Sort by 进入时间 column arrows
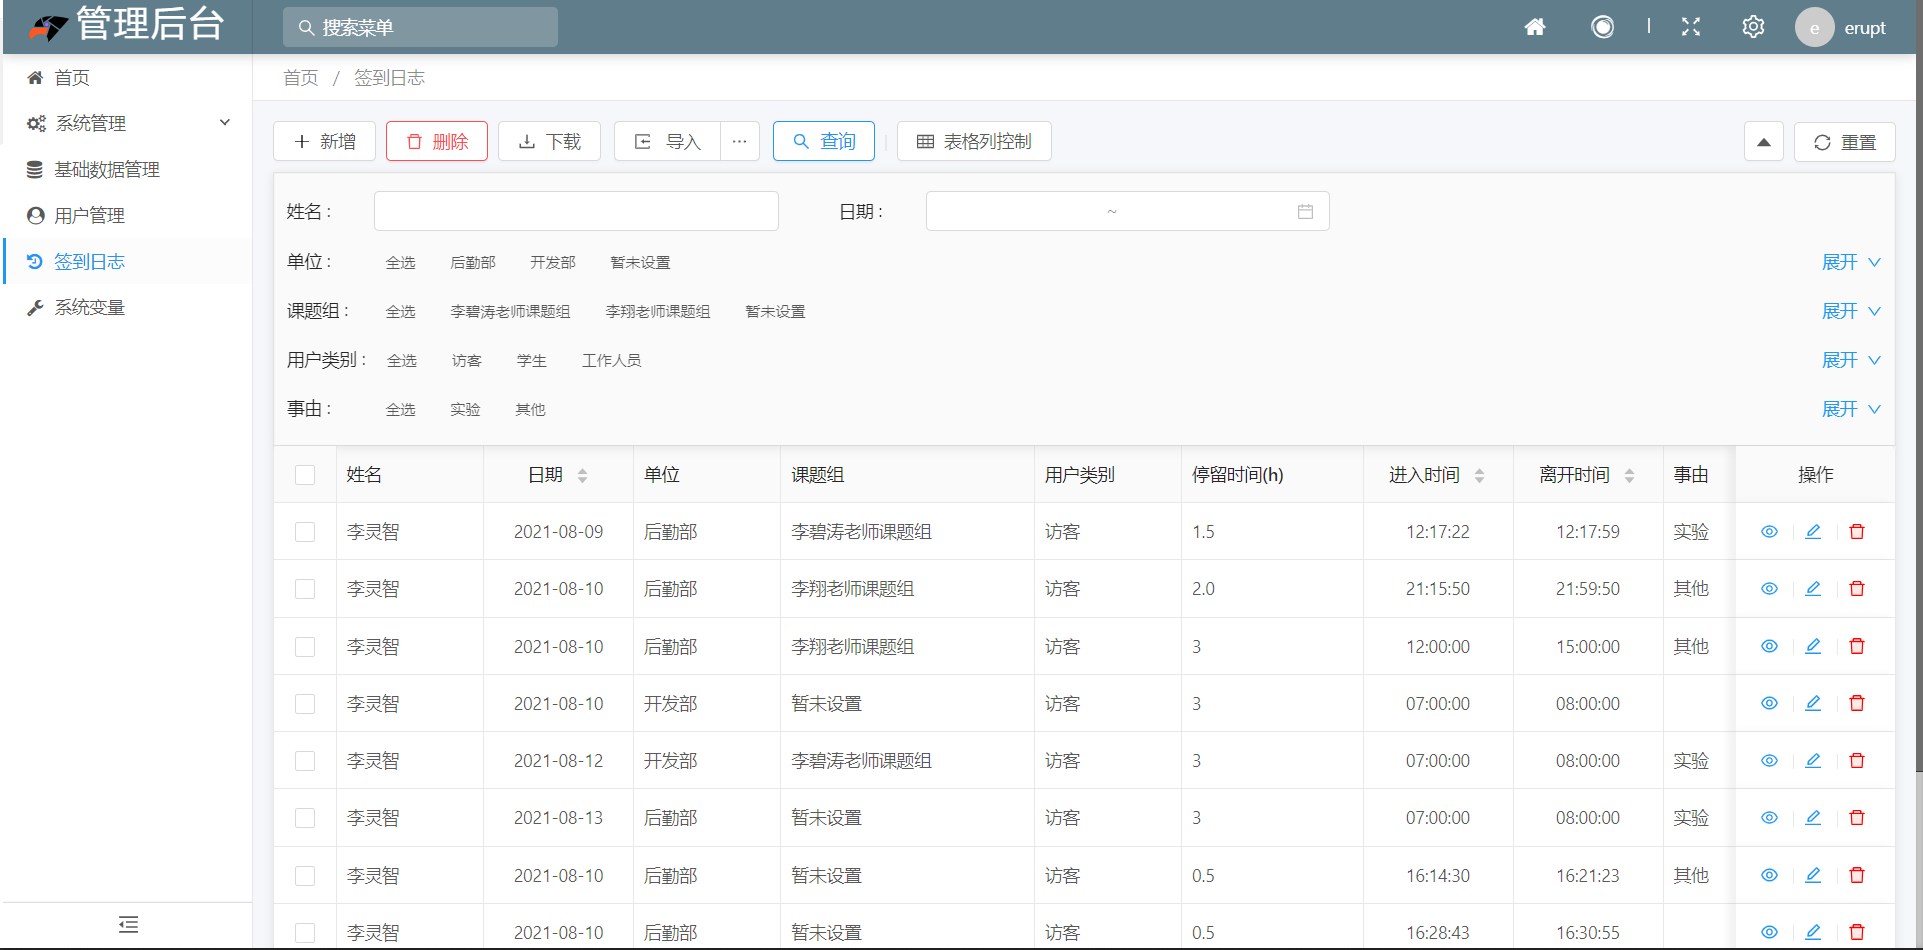Viewport: 1923px width, 950px height. click(x=1479, y=475)
